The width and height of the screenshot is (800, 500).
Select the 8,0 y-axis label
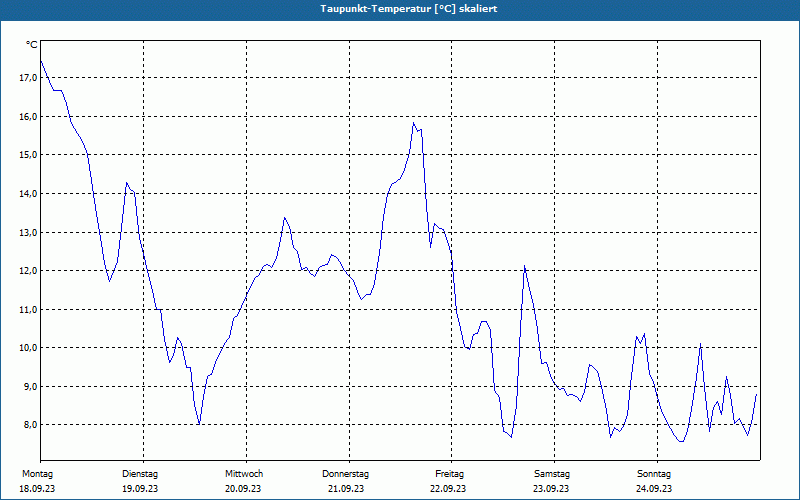pyautogui.click(x=29, y=424)
